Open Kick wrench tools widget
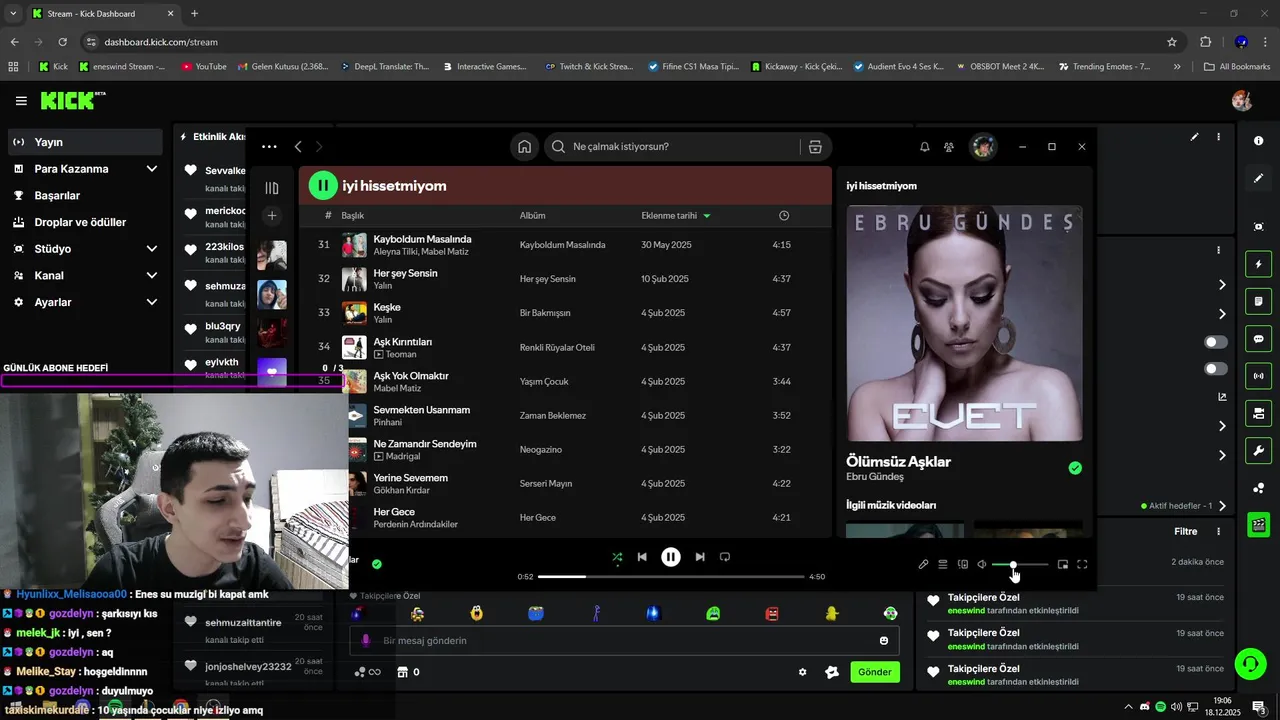The height and width of the screenshot is (720, 1280). pyautogui.click(x=1258, y=451)
